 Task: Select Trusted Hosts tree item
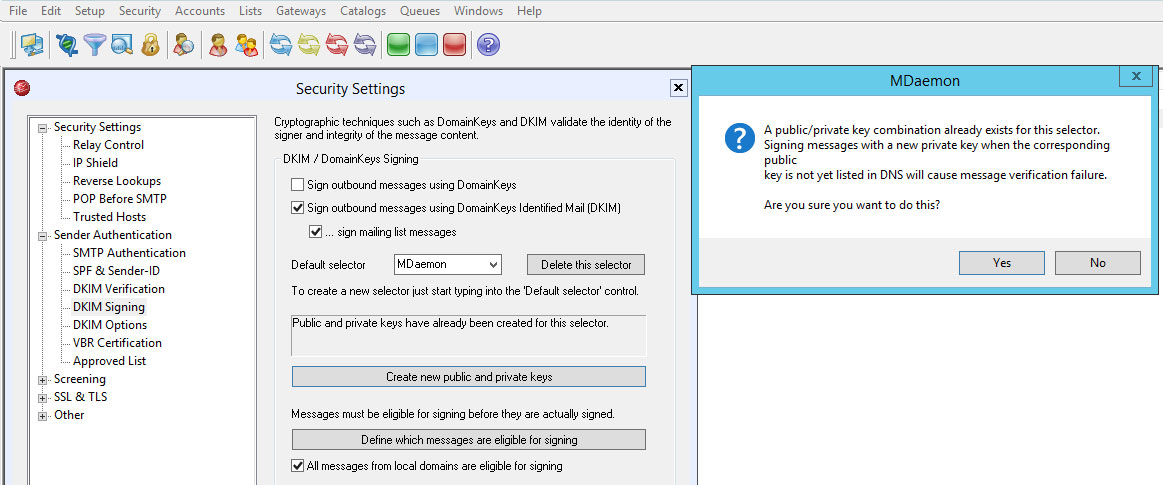109,217
